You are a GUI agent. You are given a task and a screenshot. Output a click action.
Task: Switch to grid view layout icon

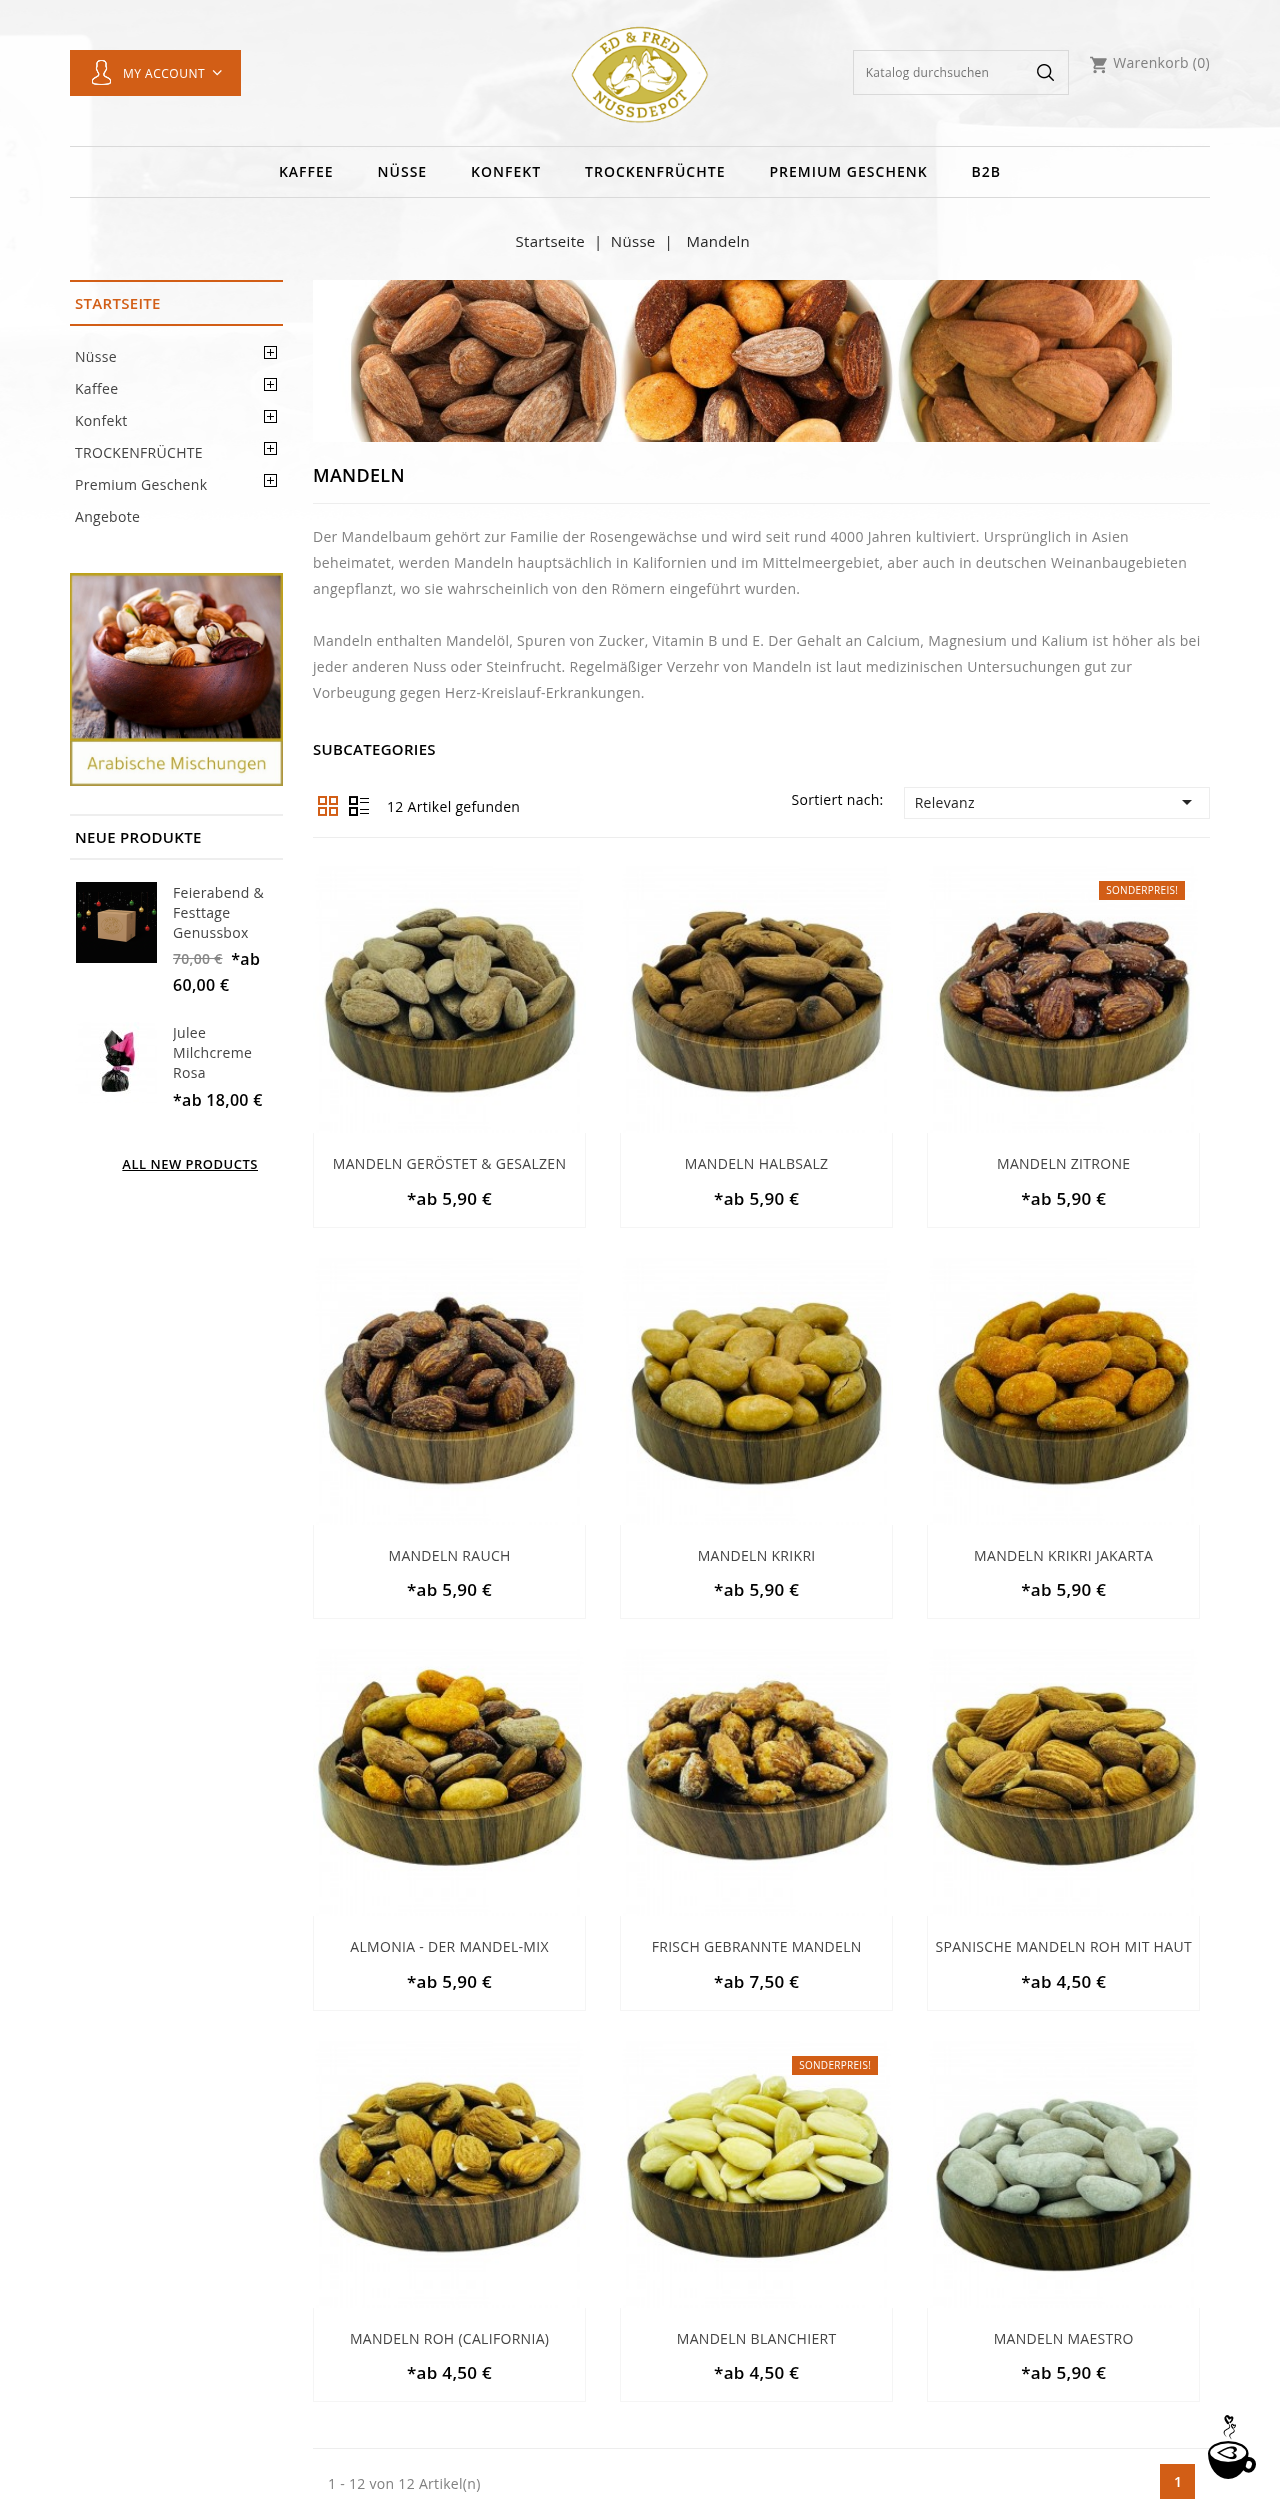click(x=328, y=806)
